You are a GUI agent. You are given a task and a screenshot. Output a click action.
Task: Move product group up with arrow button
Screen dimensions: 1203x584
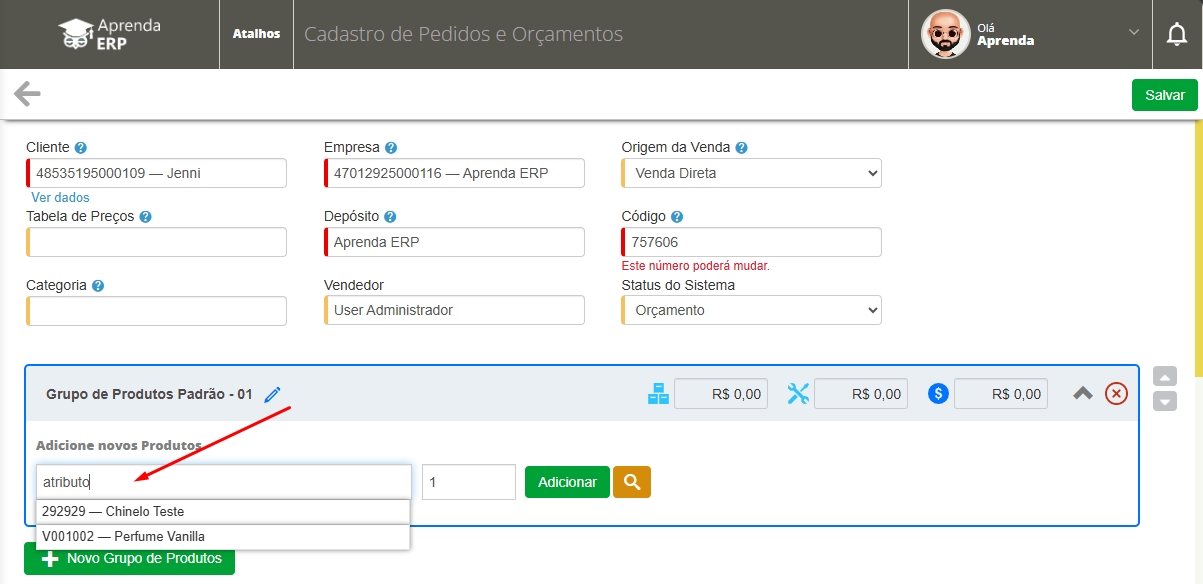[1164, 377]
